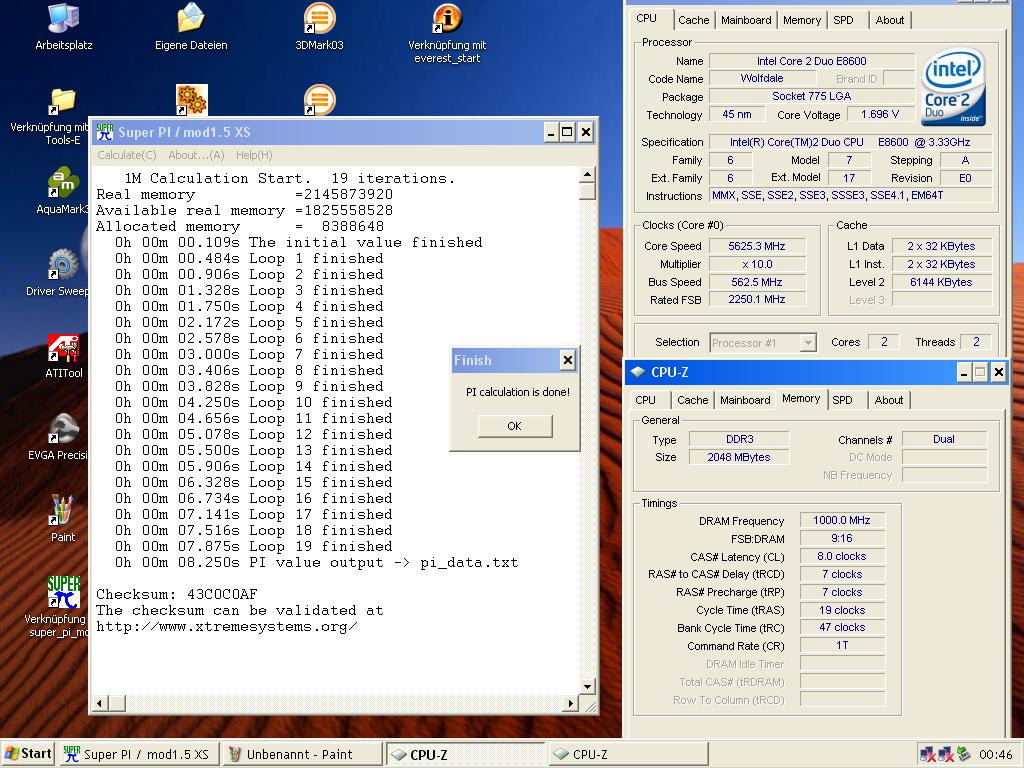1024x768 pixels.
Task: Click the http://www.xtremesystems.org/ text
Action: point(227,626)
